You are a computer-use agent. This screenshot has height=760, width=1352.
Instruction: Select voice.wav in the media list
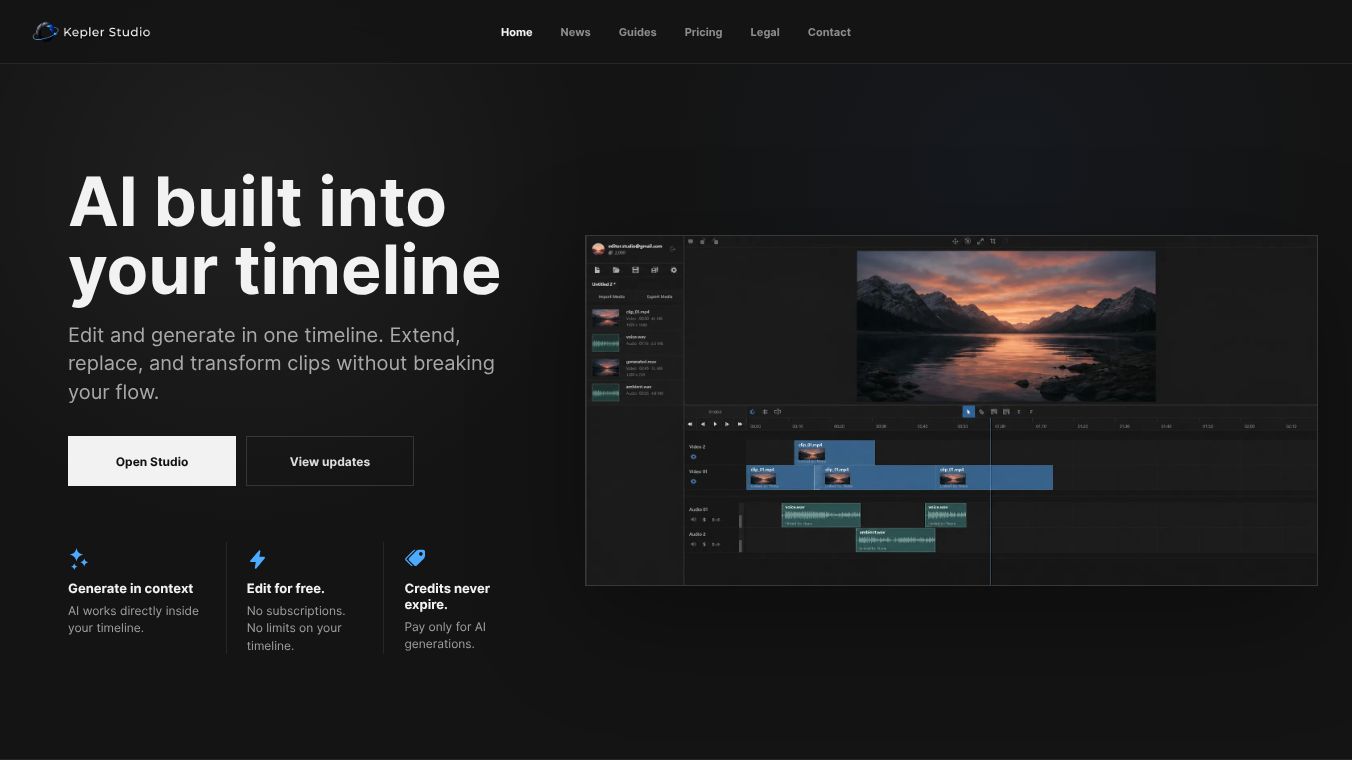pos(635,343)
